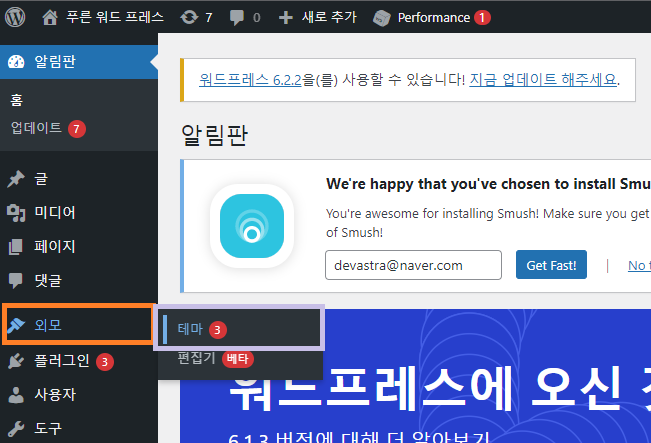651x443 pixels.
Task: Select 알림판 in the sidebar
Action: pos(79,62)
